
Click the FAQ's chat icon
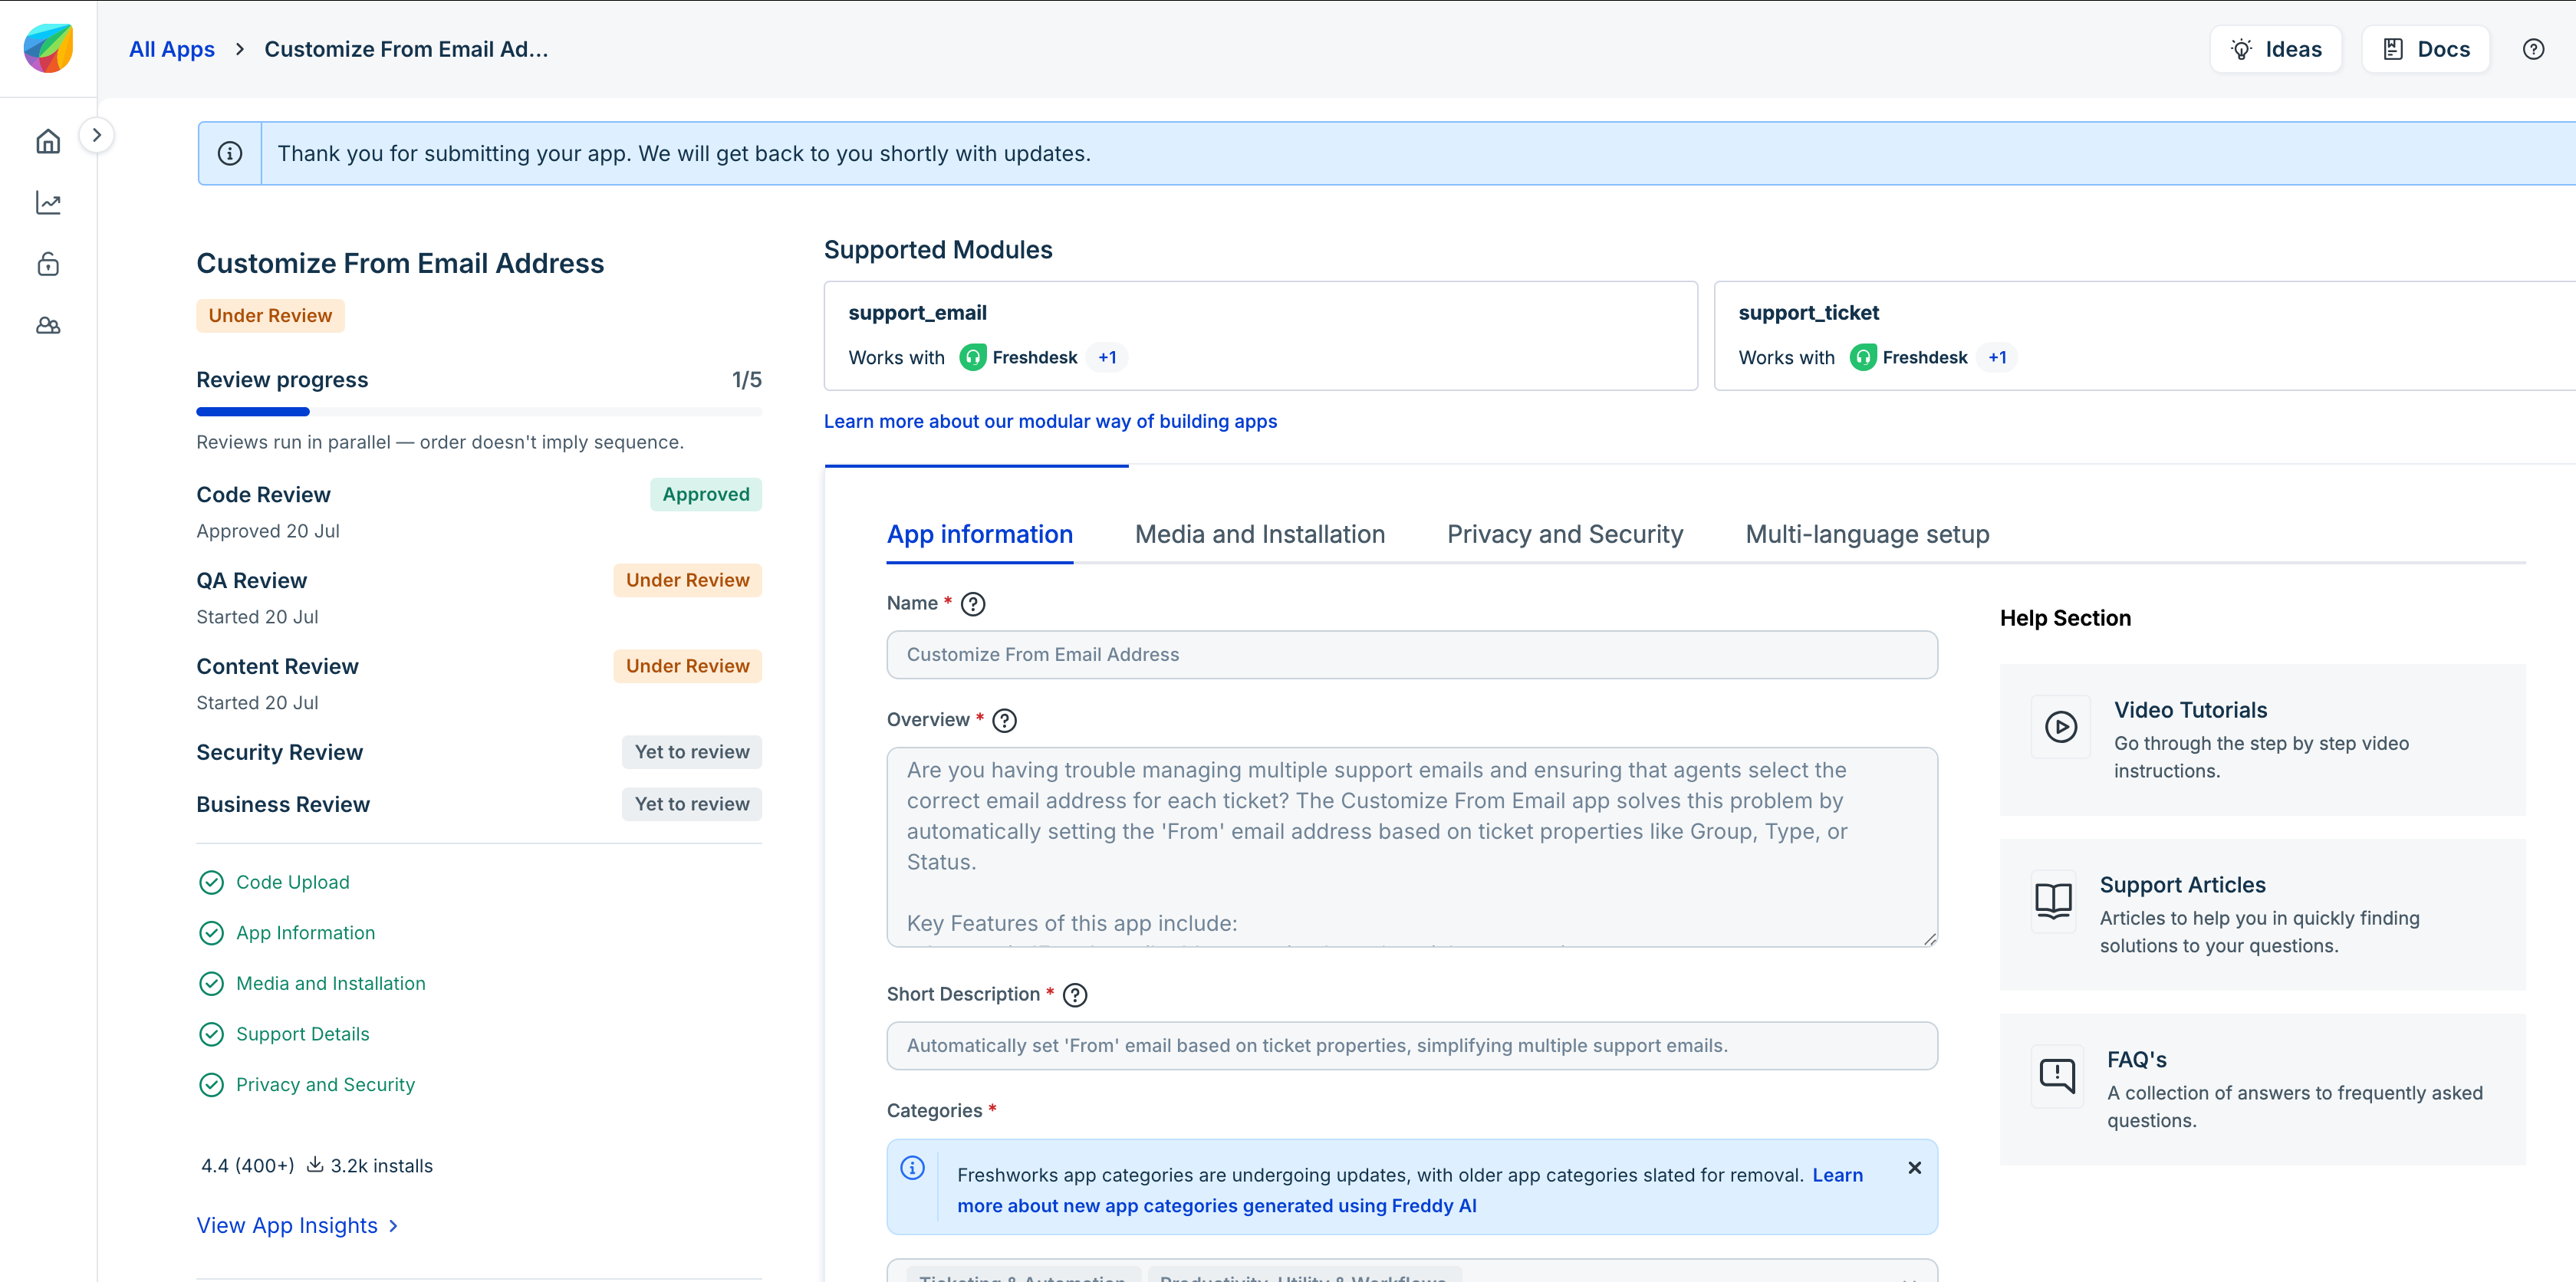(2057, 1076)
